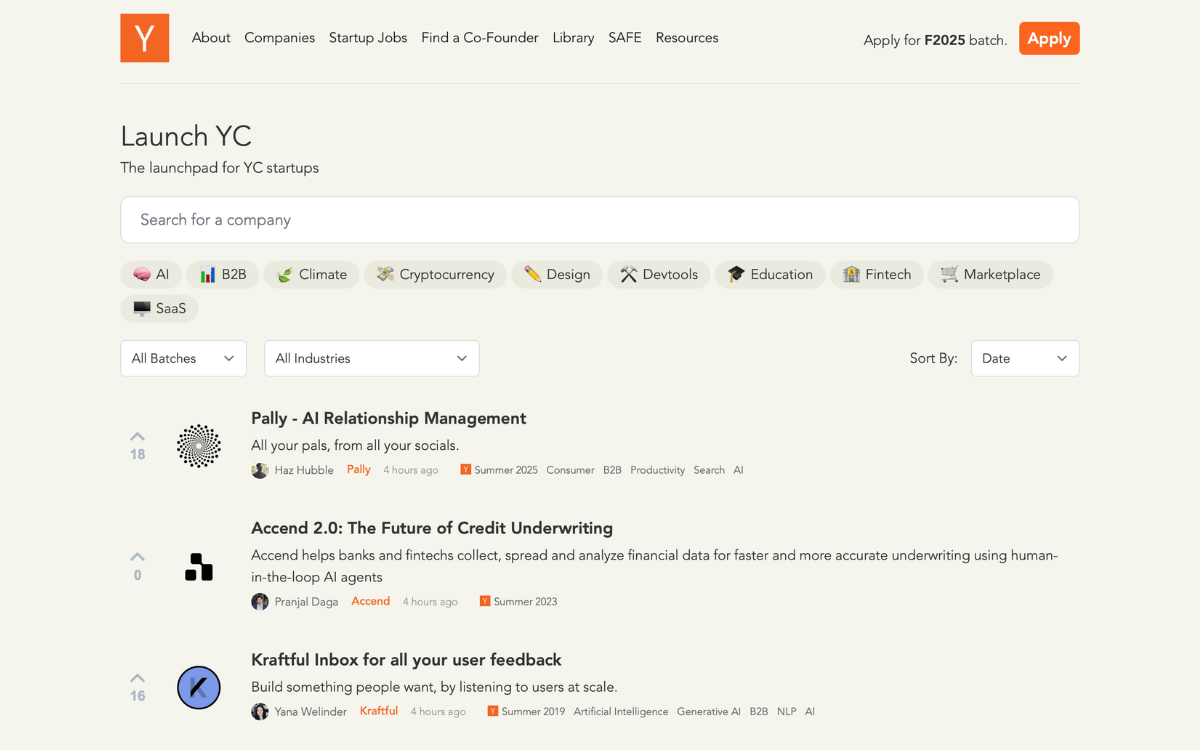Click the Pally vote count 18
1200x750 pixels.
click(137, 455)
